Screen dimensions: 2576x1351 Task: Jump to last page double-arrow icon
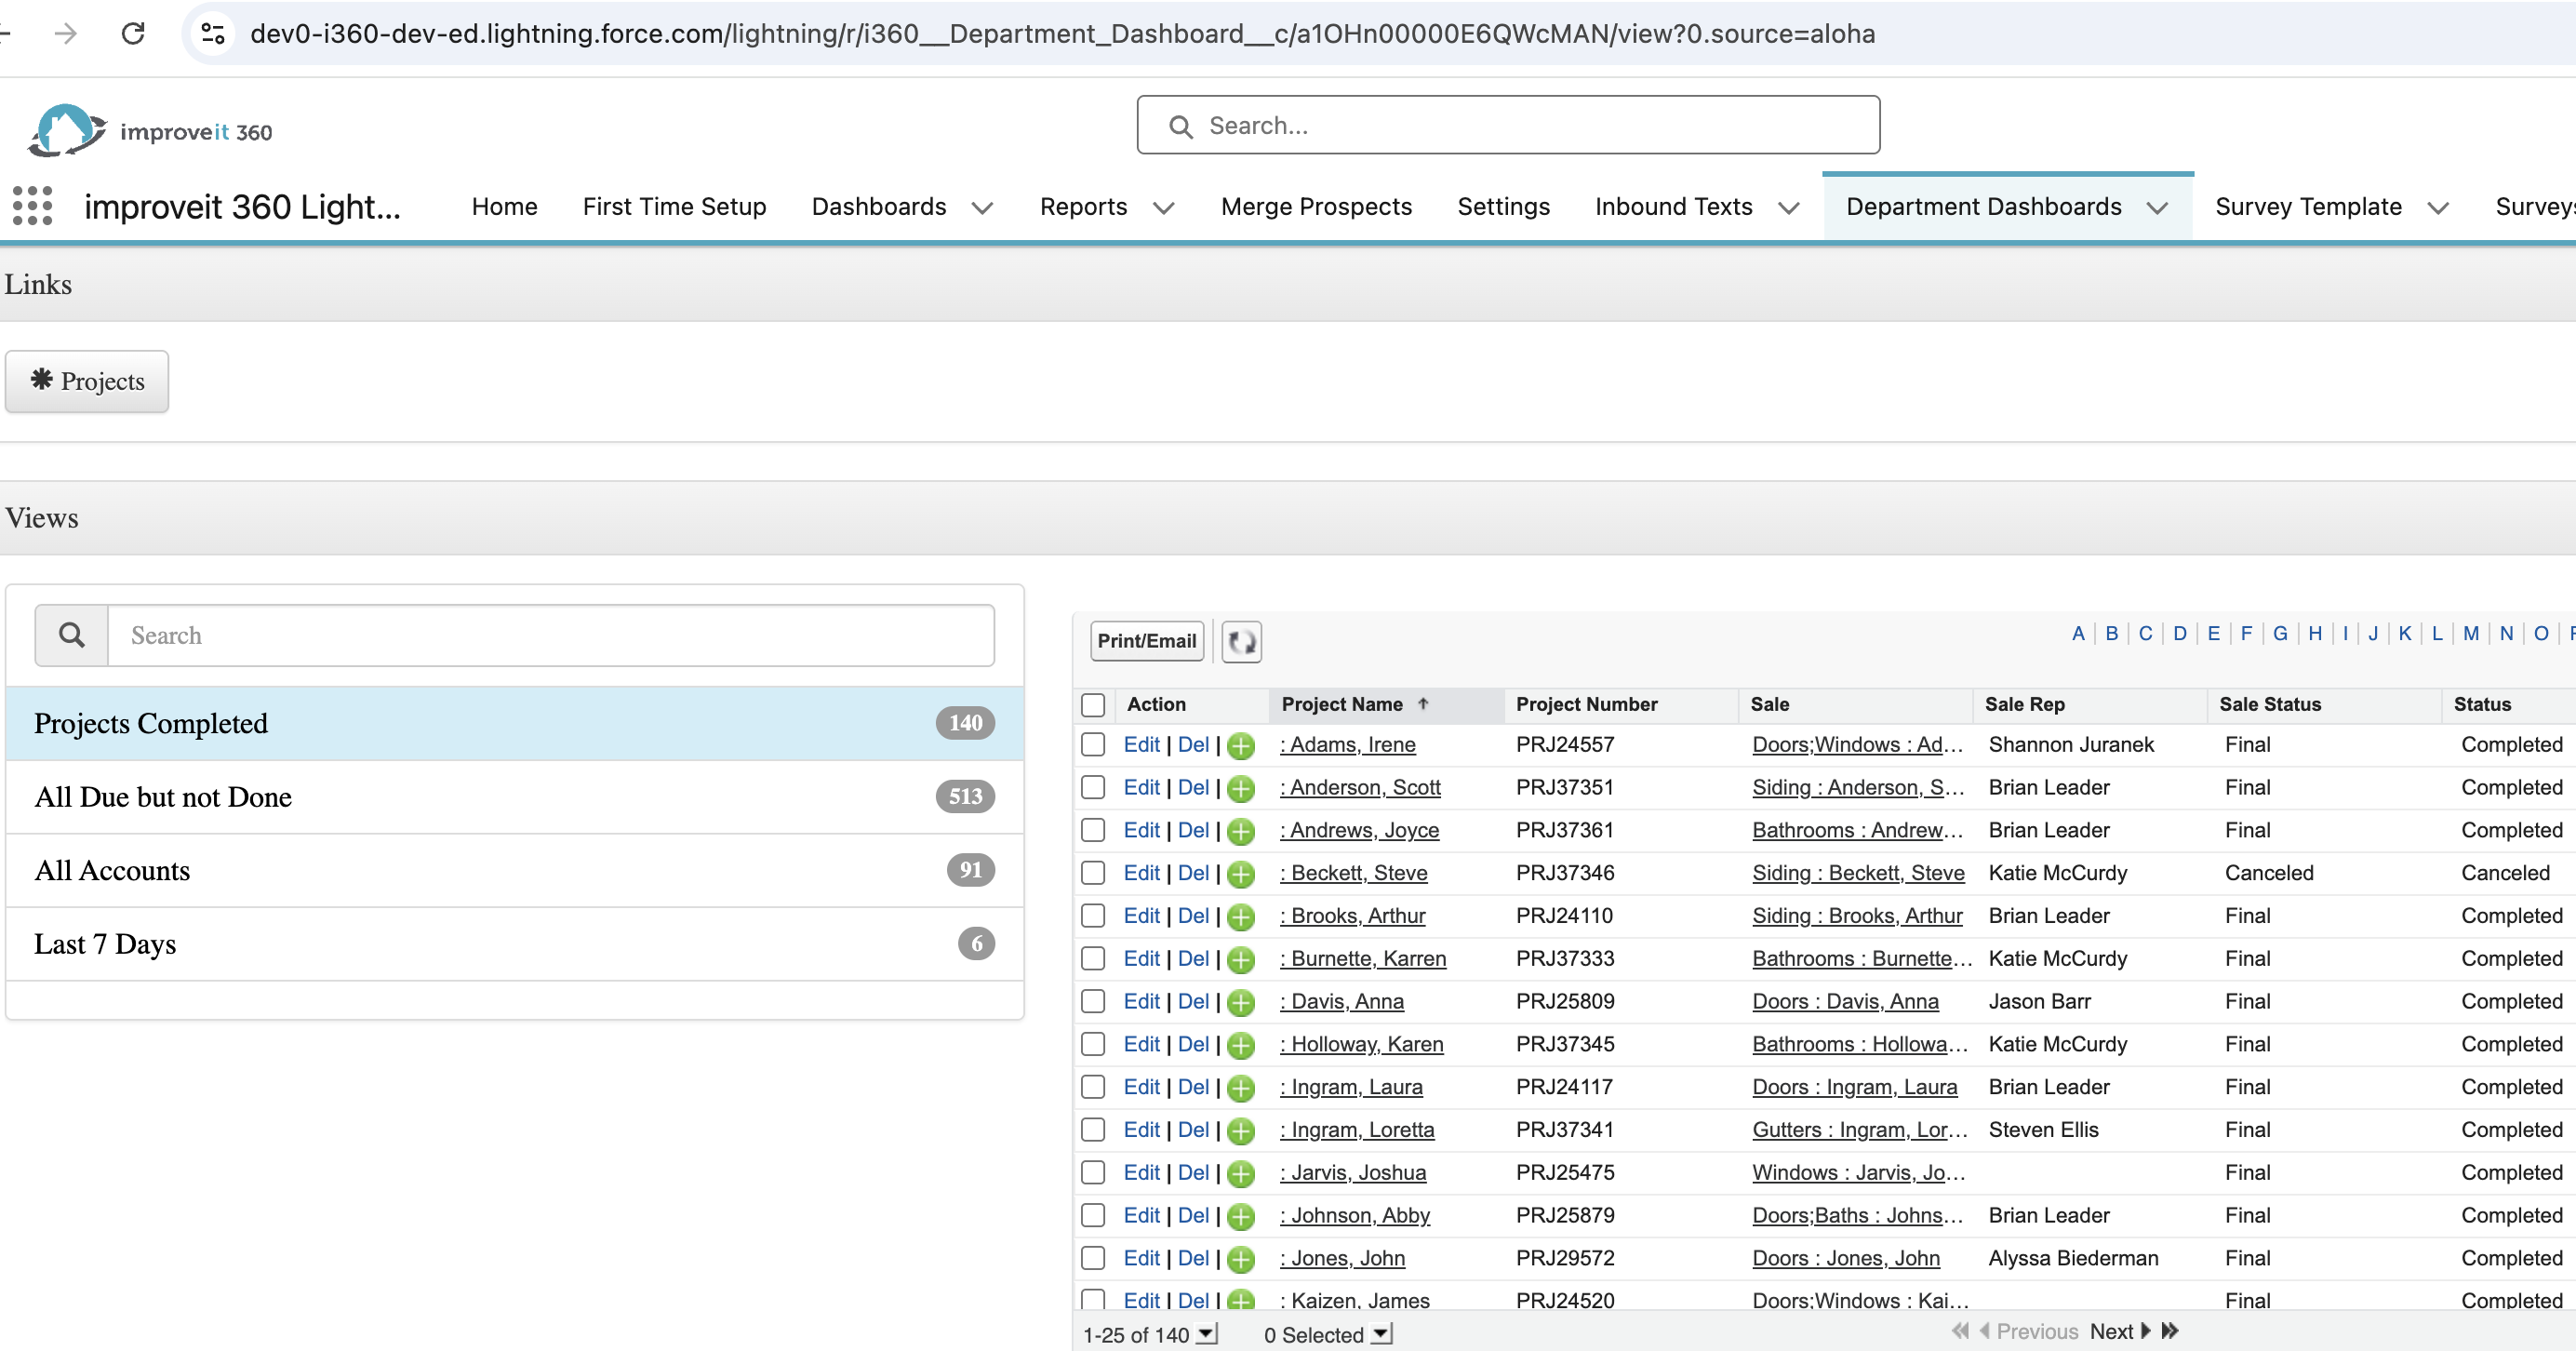[2170, 1331]
